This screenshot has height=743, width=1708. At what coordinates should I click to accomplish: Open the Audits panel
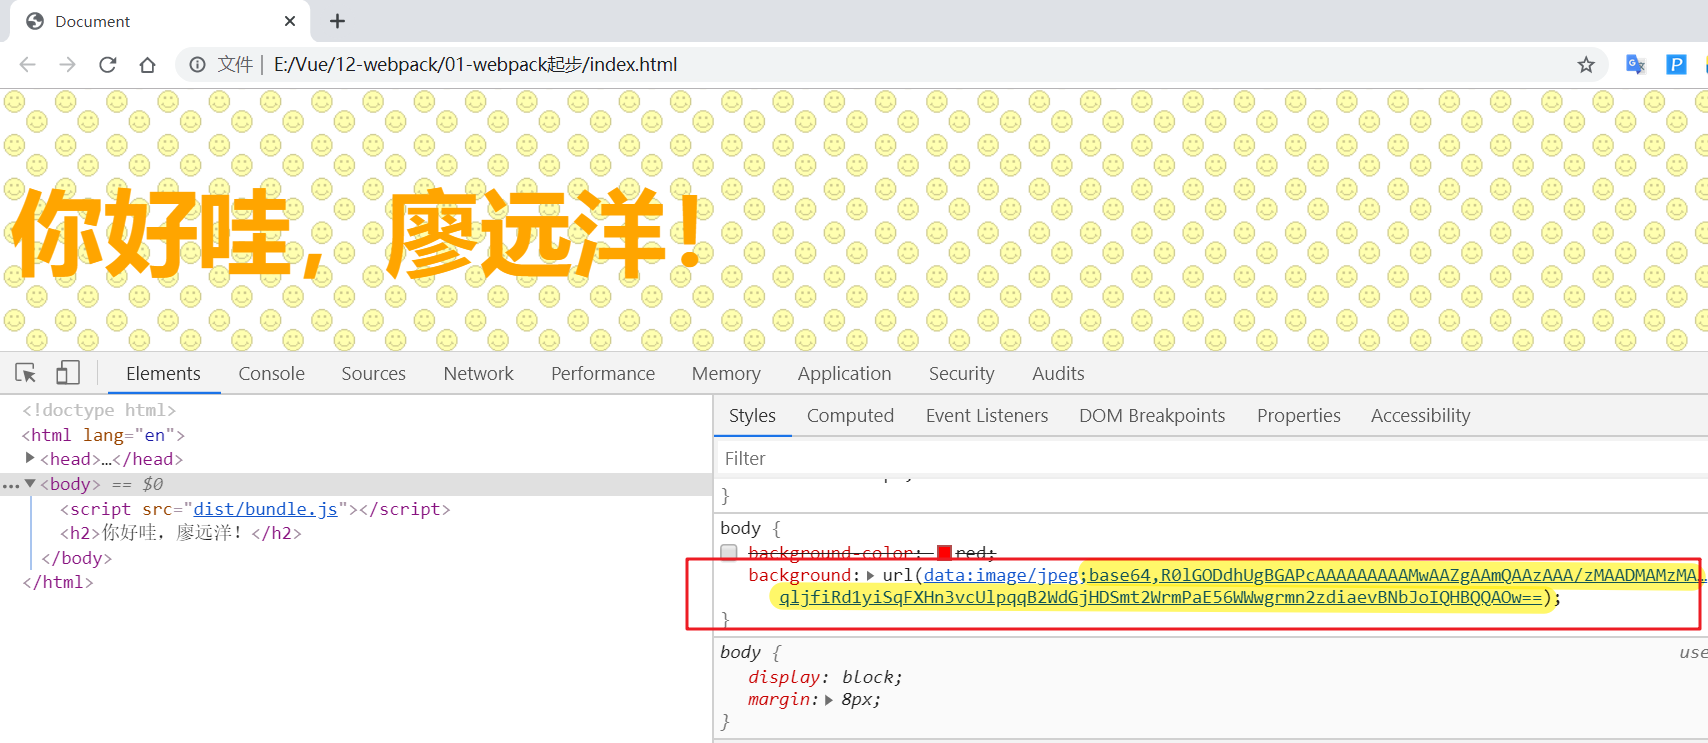[1058, 373]
